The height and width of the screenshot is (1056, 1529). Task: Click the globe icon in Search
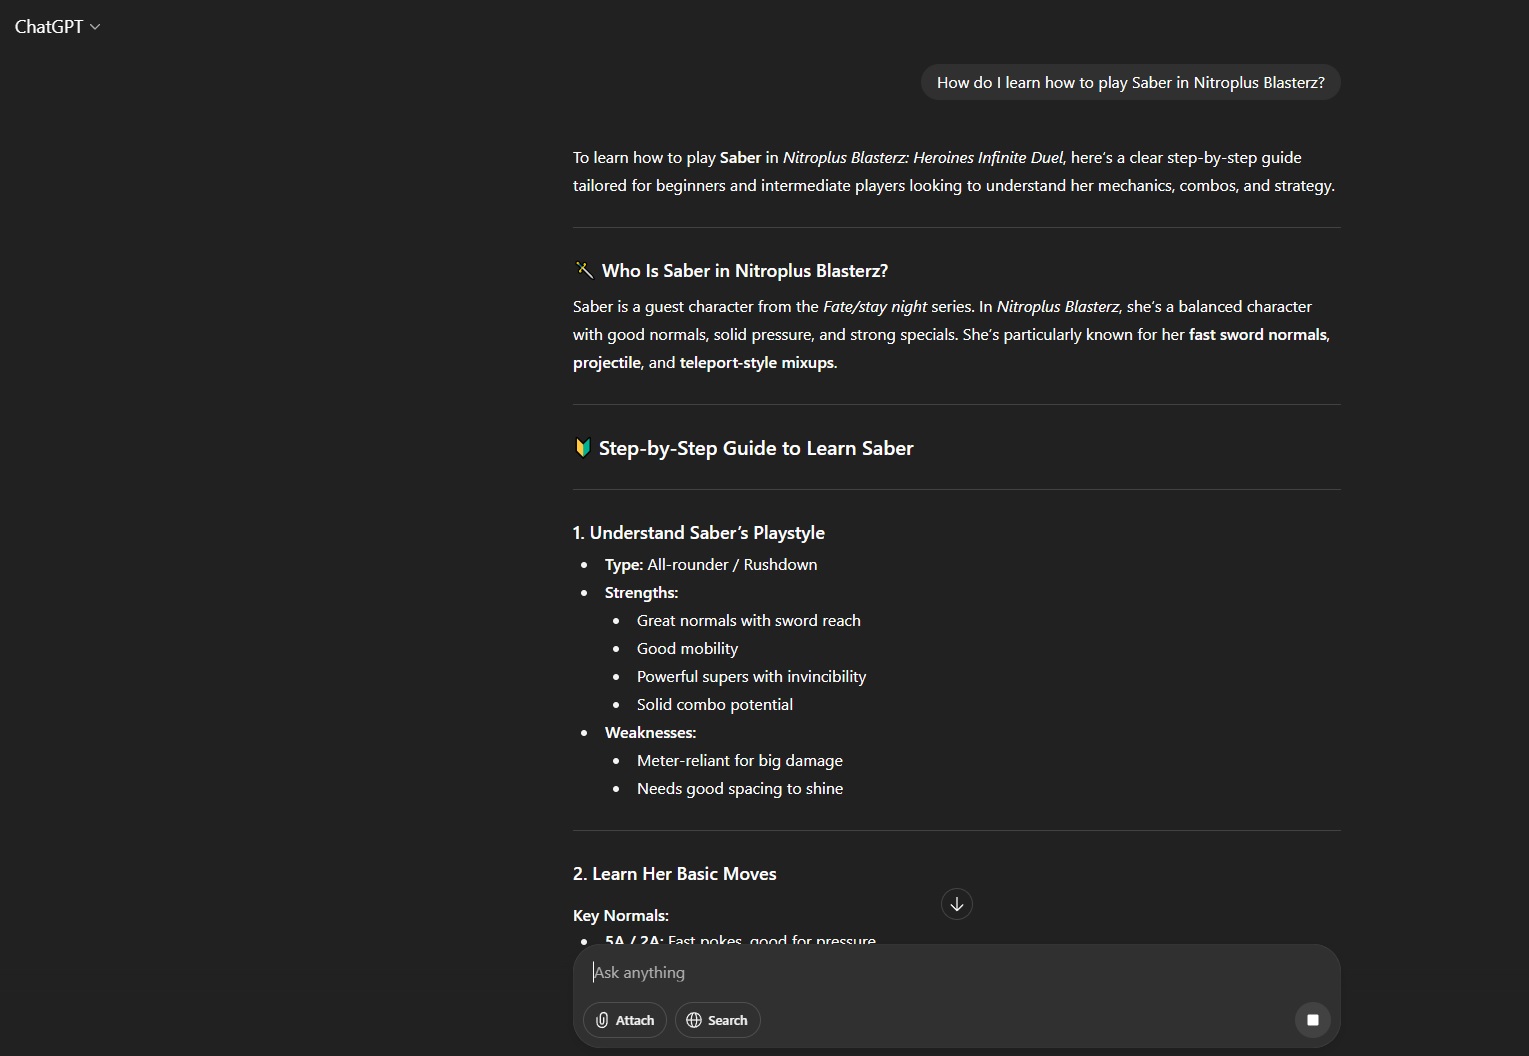(694, 1020)
